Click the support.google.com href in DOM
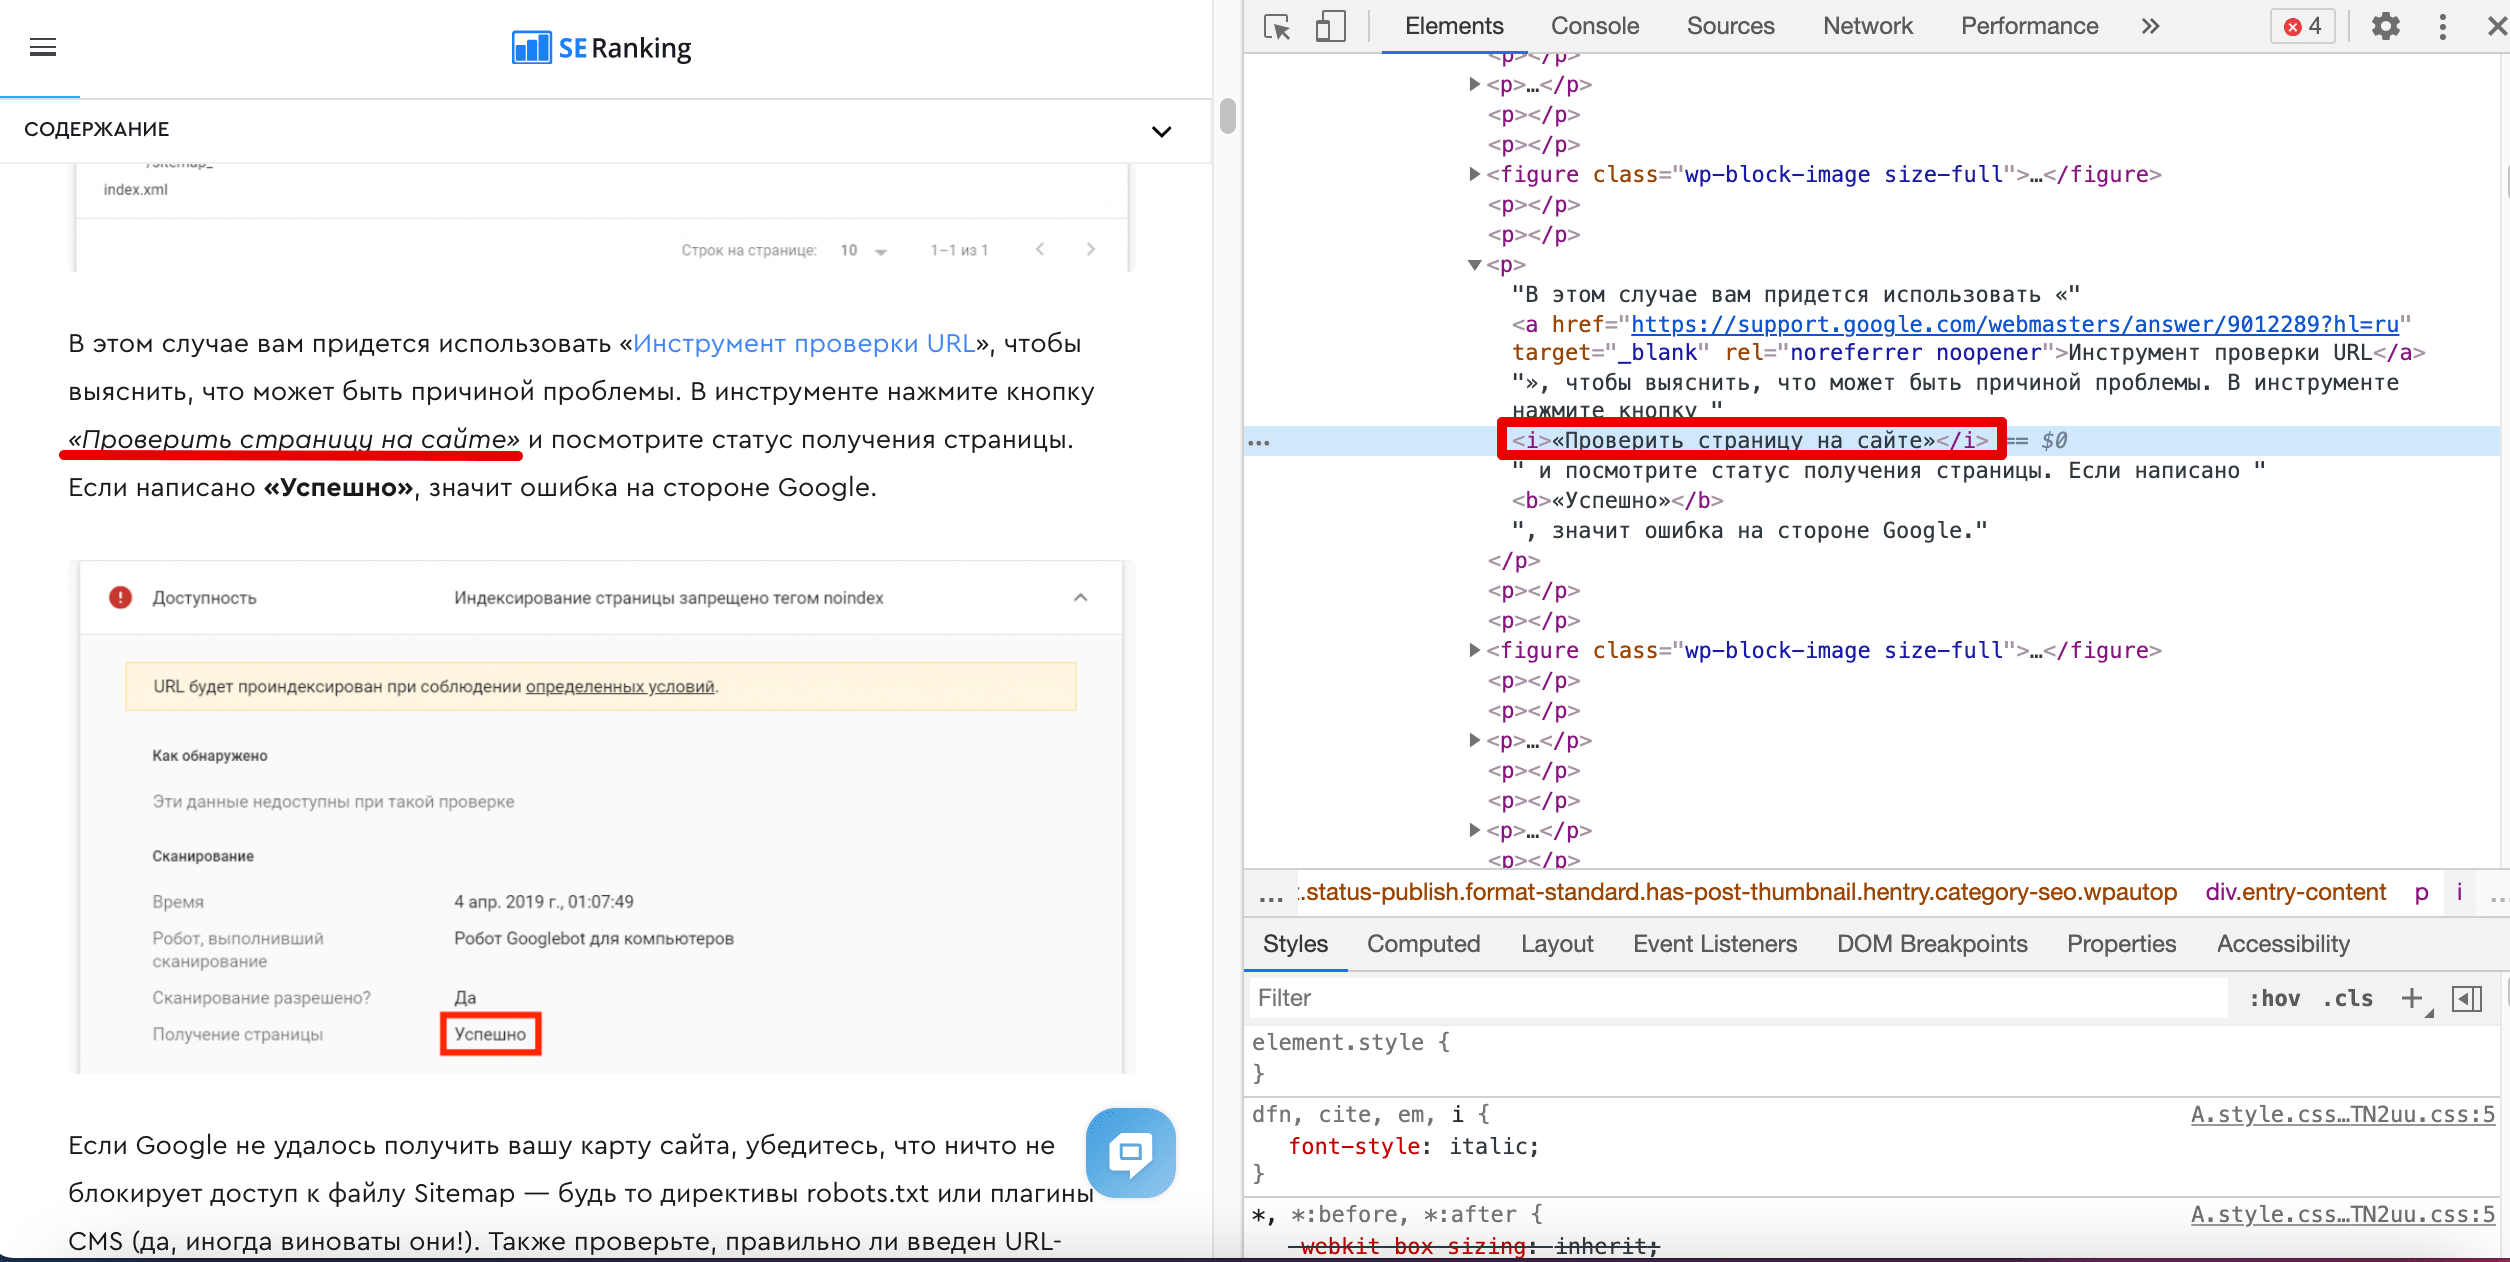2510x1262 pixels. tap(2014, 324)
